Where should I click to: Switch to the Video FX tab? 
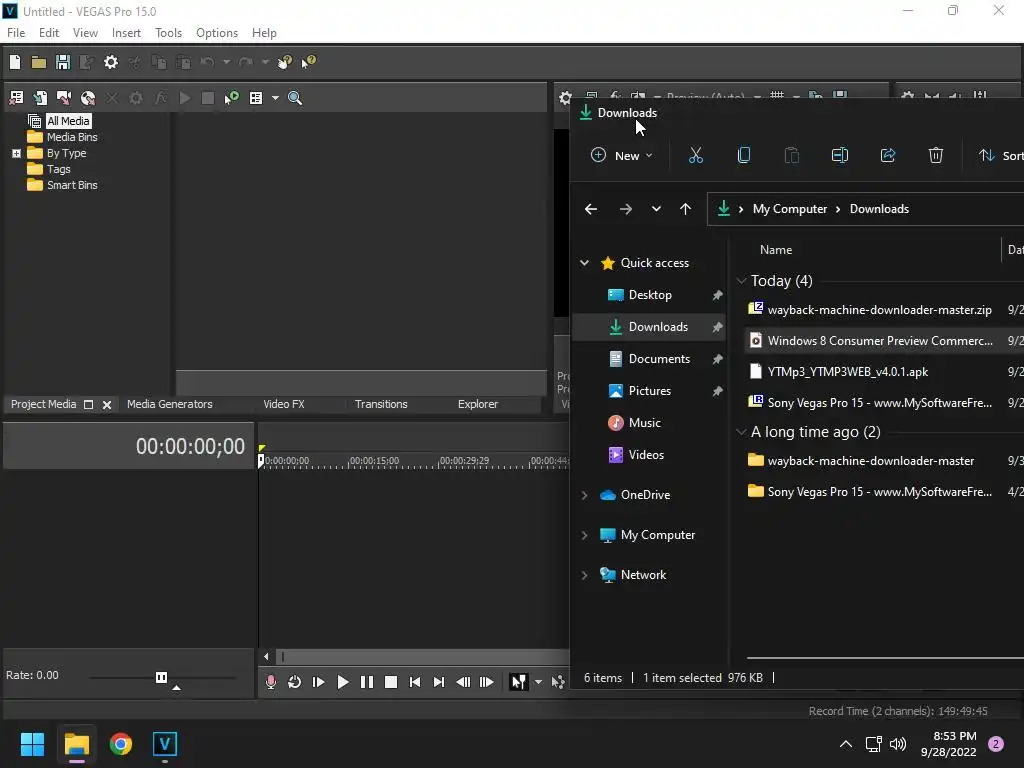click(x=283, y=404)
